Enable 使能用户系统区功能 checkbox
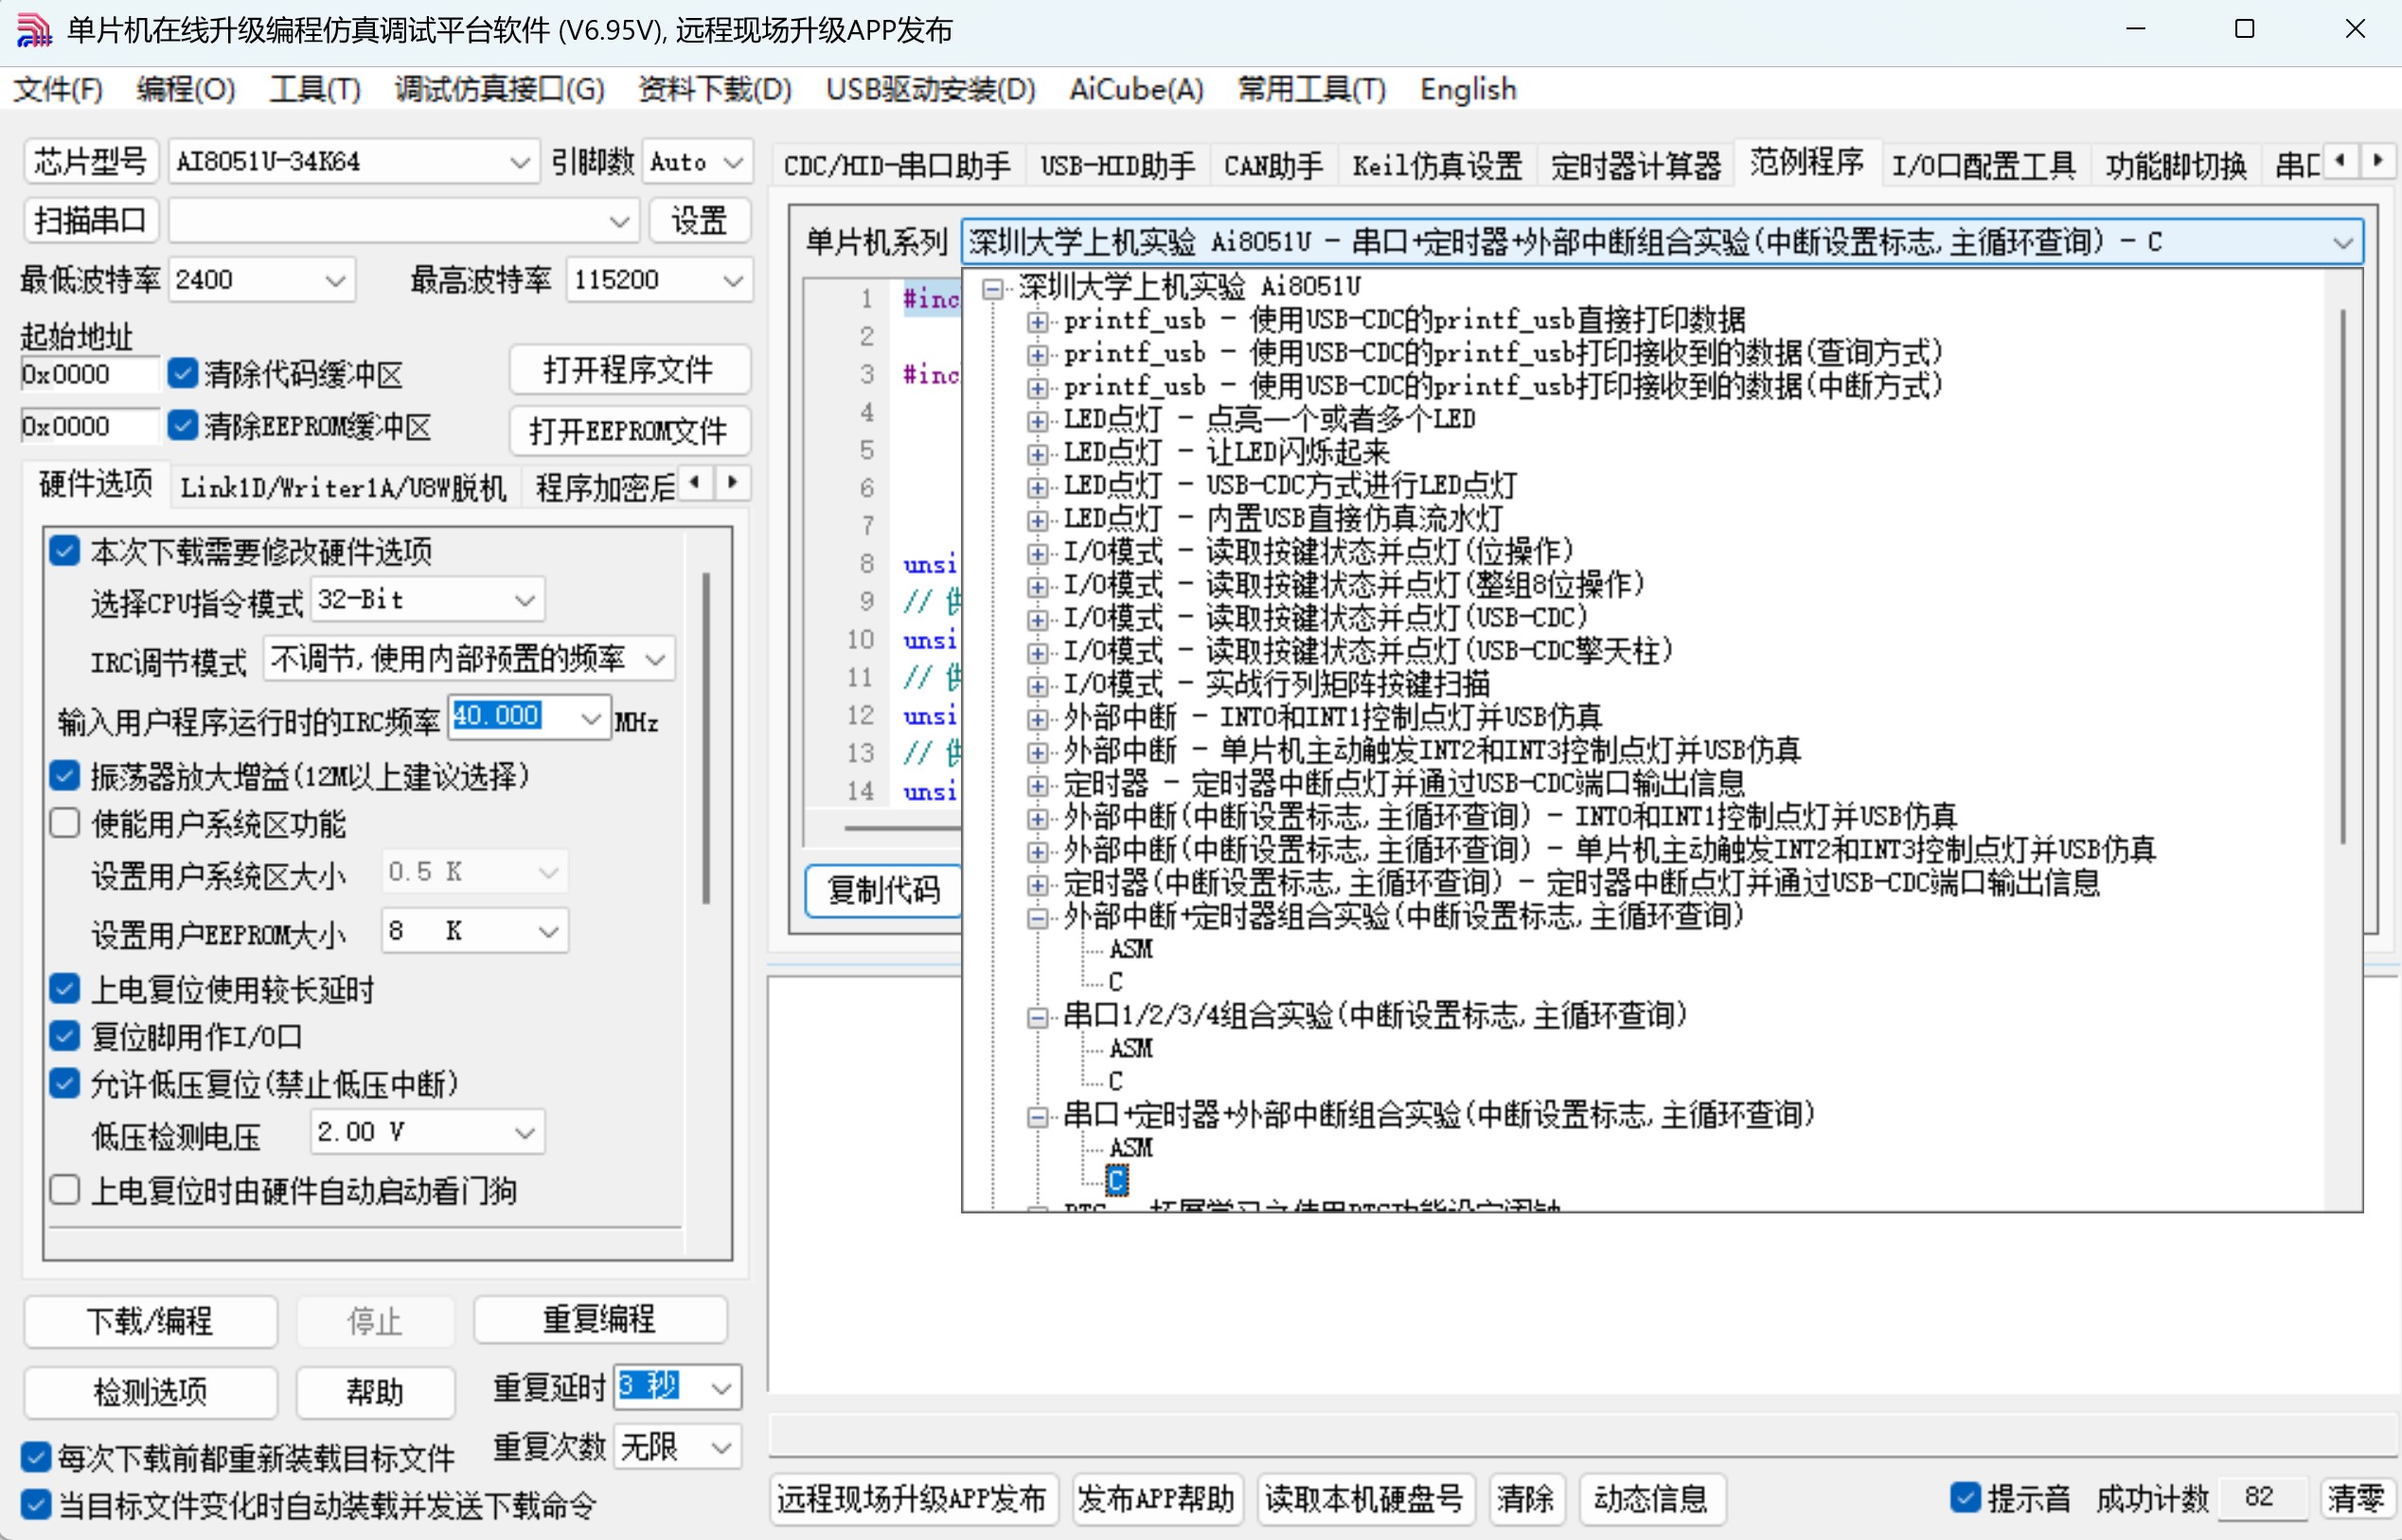Viewport: 2402px width, 1540px height. [x=65, y=823]
